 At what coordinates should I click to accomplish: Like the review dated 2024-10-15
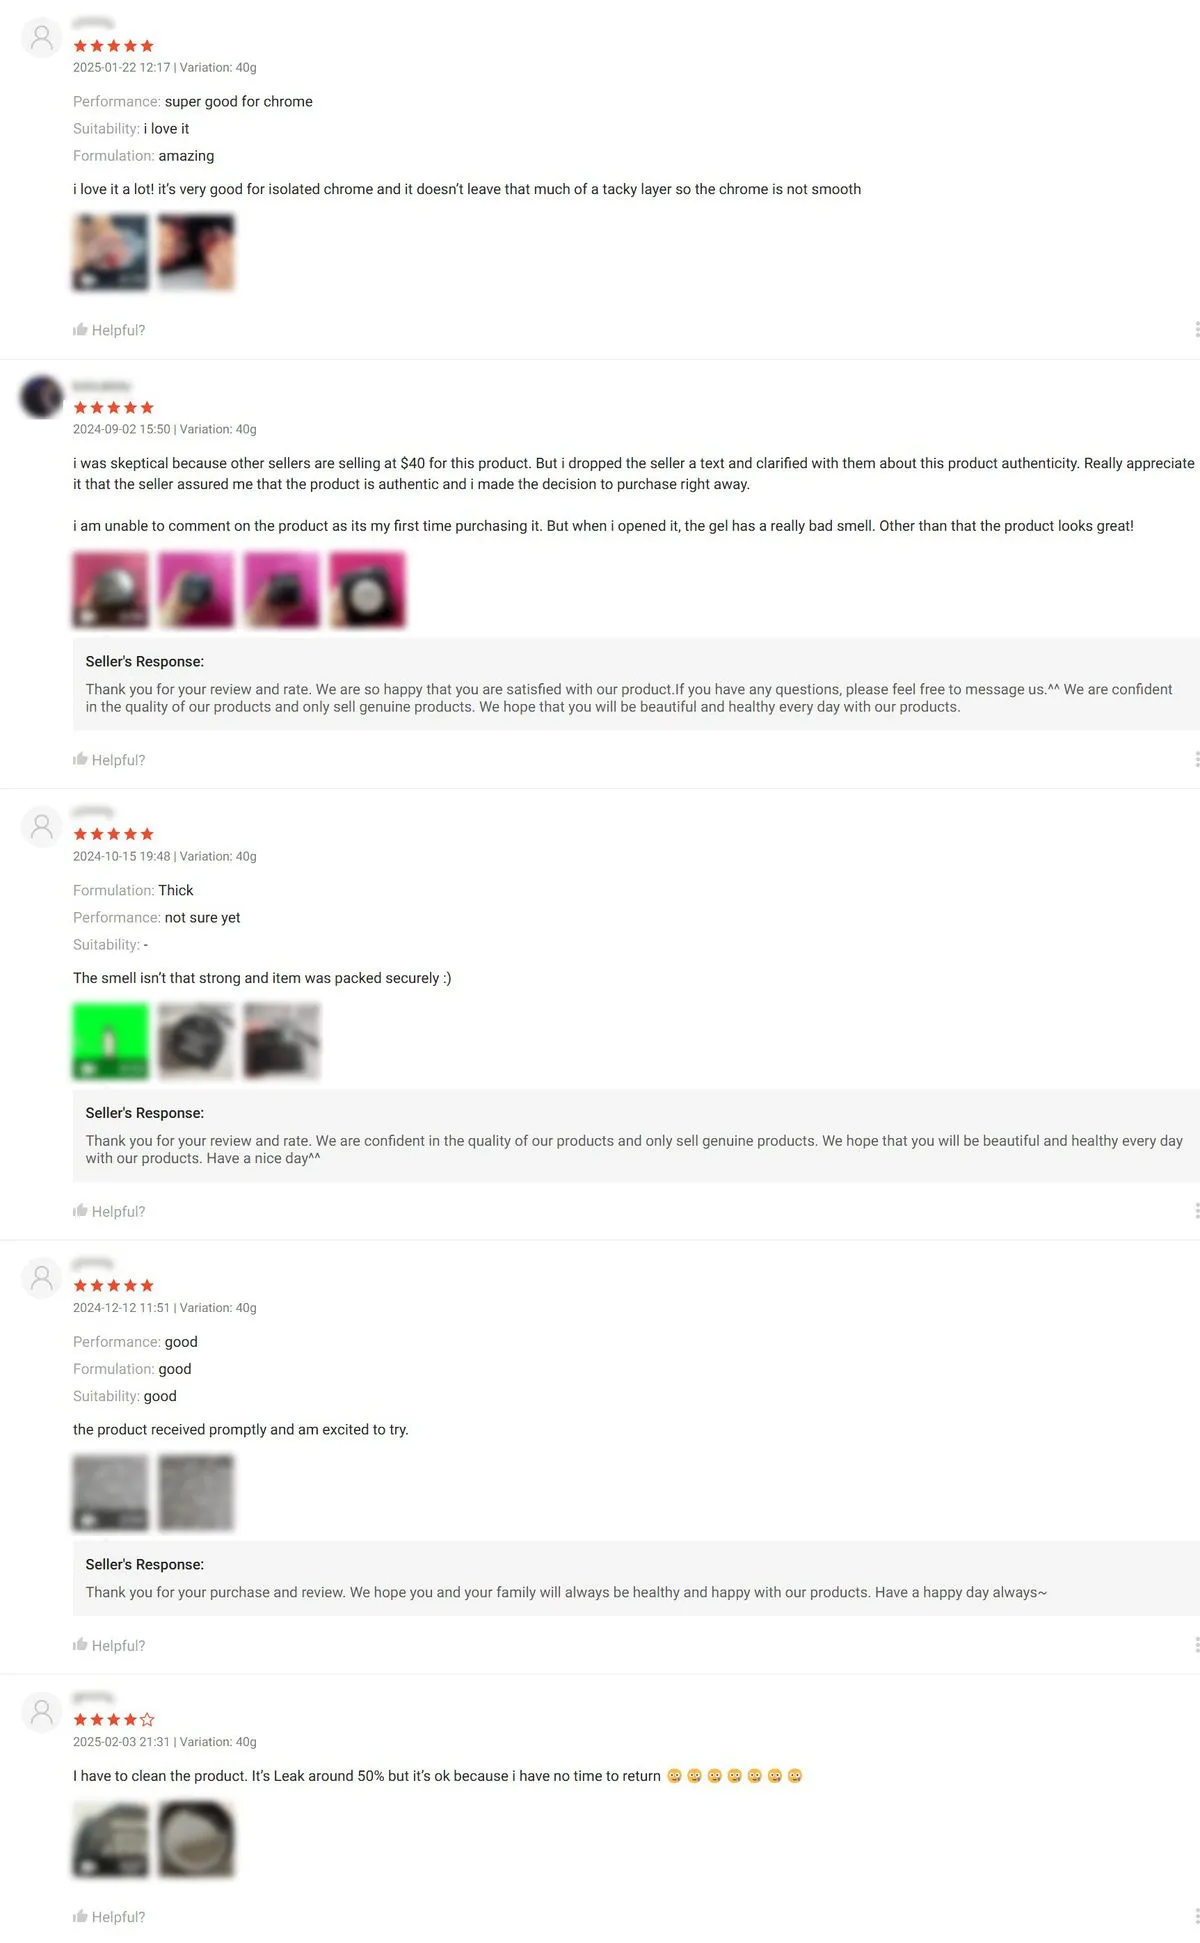[109, 1211]
